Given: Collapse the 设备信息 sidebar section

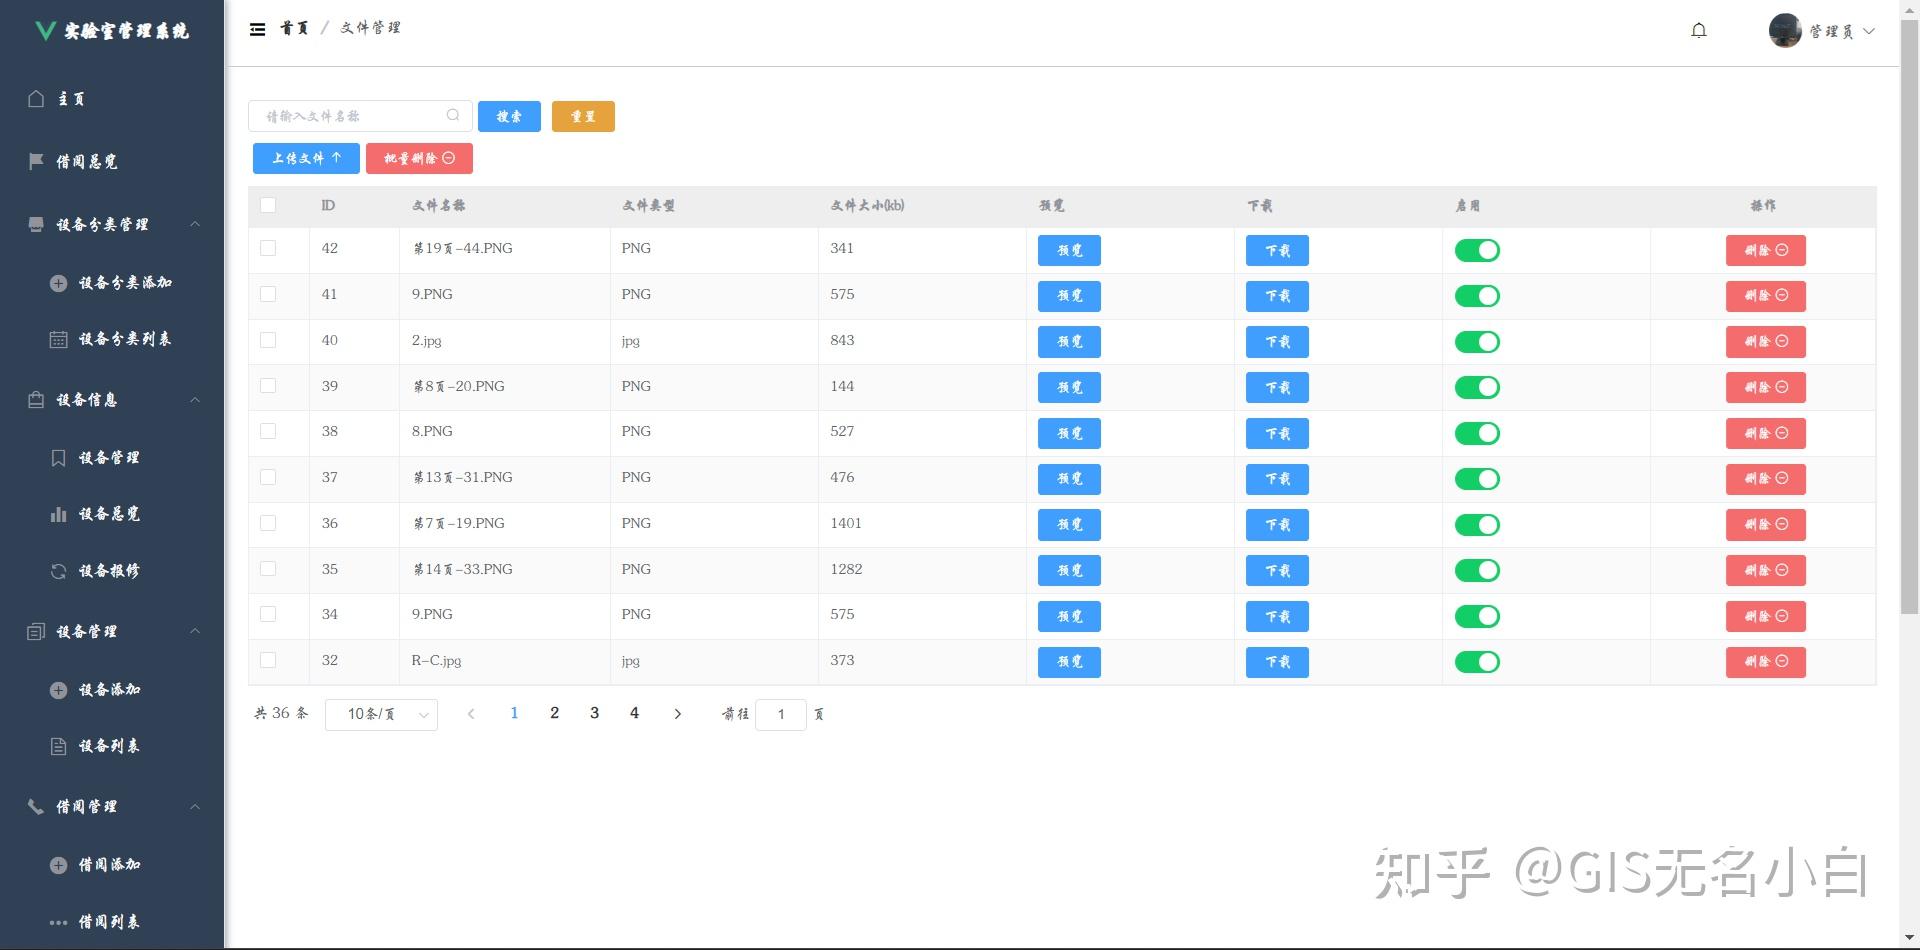Looking at the screenshot, I should (196, 399).
